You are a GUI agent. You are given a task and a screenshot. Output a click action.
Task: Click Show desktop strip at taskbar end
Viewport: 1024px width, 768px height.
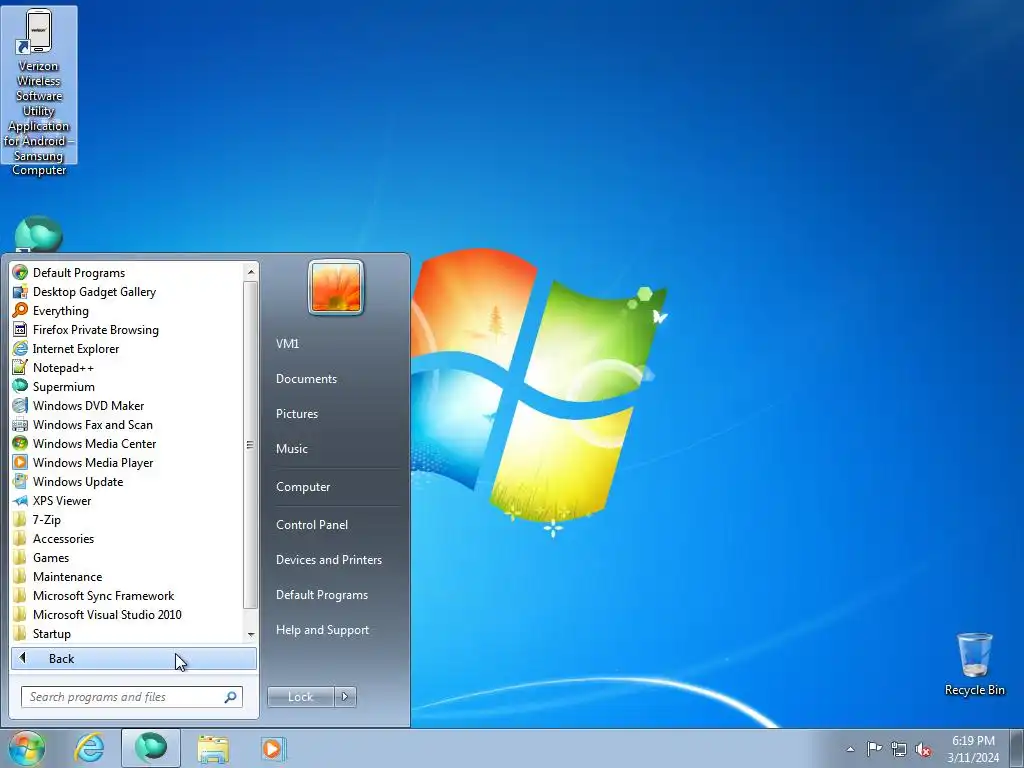click(x=1016, y=748)
